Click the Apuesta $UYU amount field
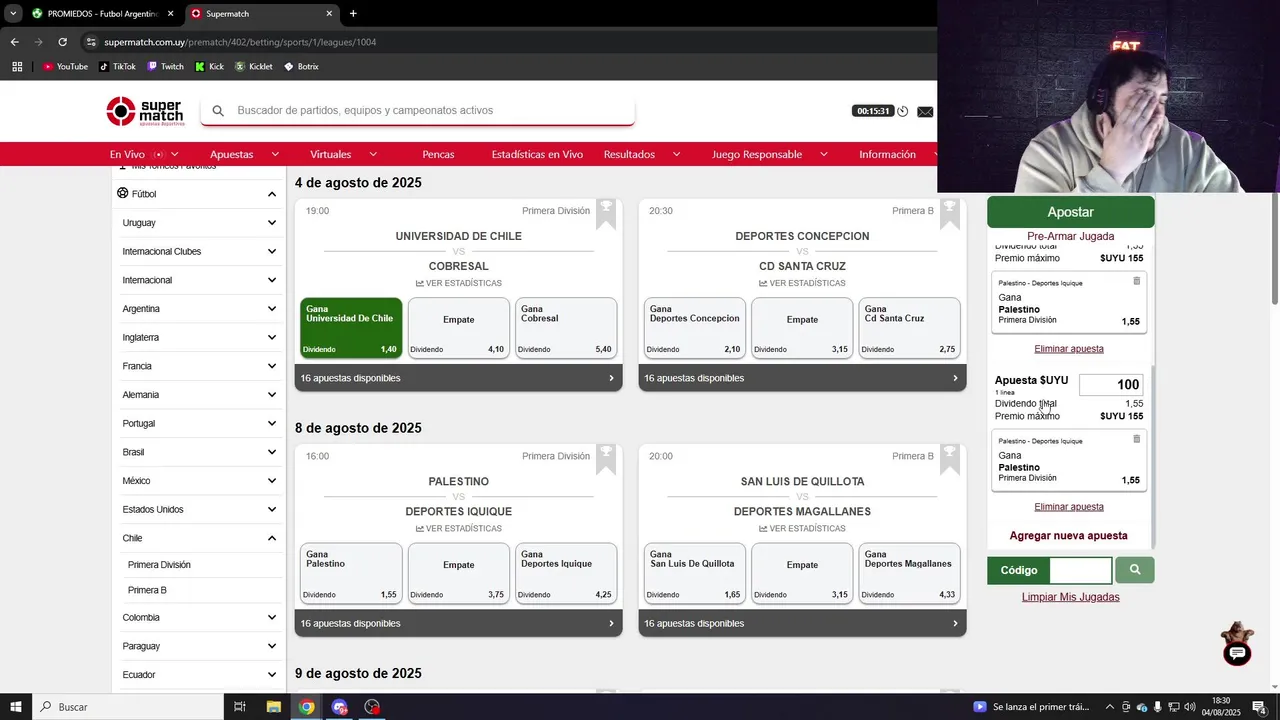Image resolution: width=1280 pixels, height=720 pixels. click(x=1111, y=385)
